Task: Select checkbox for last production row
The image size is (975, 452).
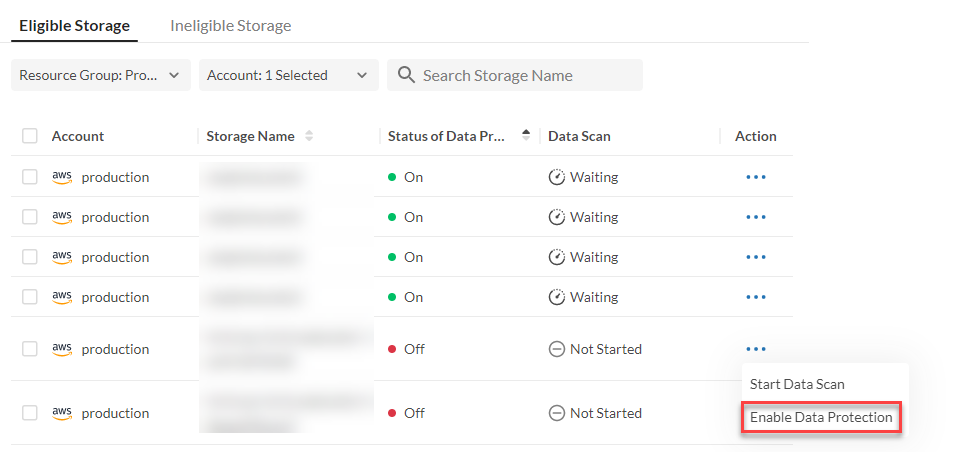Action: [x=30, y=413]
